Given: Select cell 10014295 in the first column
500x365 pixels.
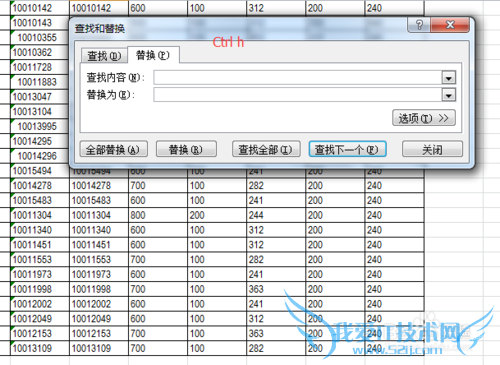Looking at the screenshot, I should (x=40, y=141).
